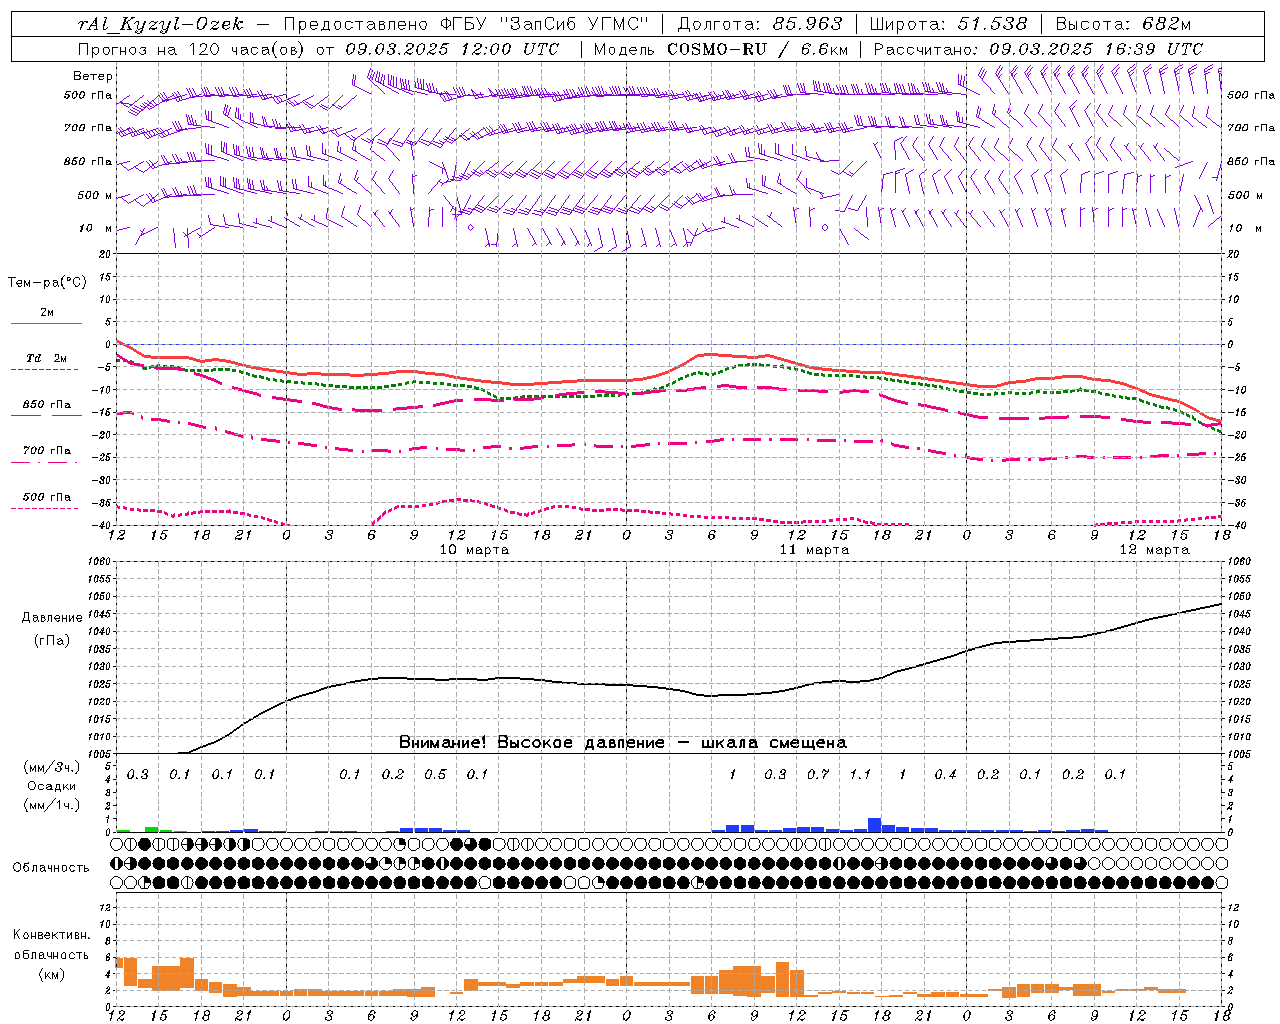Click the Ветер panel label
This screenshot has width=1280, height=1024.
point(93,76)
